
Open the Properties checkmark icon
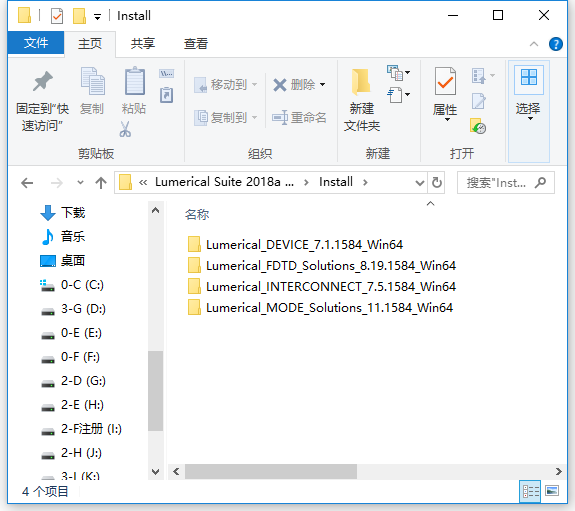click(445, 81)
